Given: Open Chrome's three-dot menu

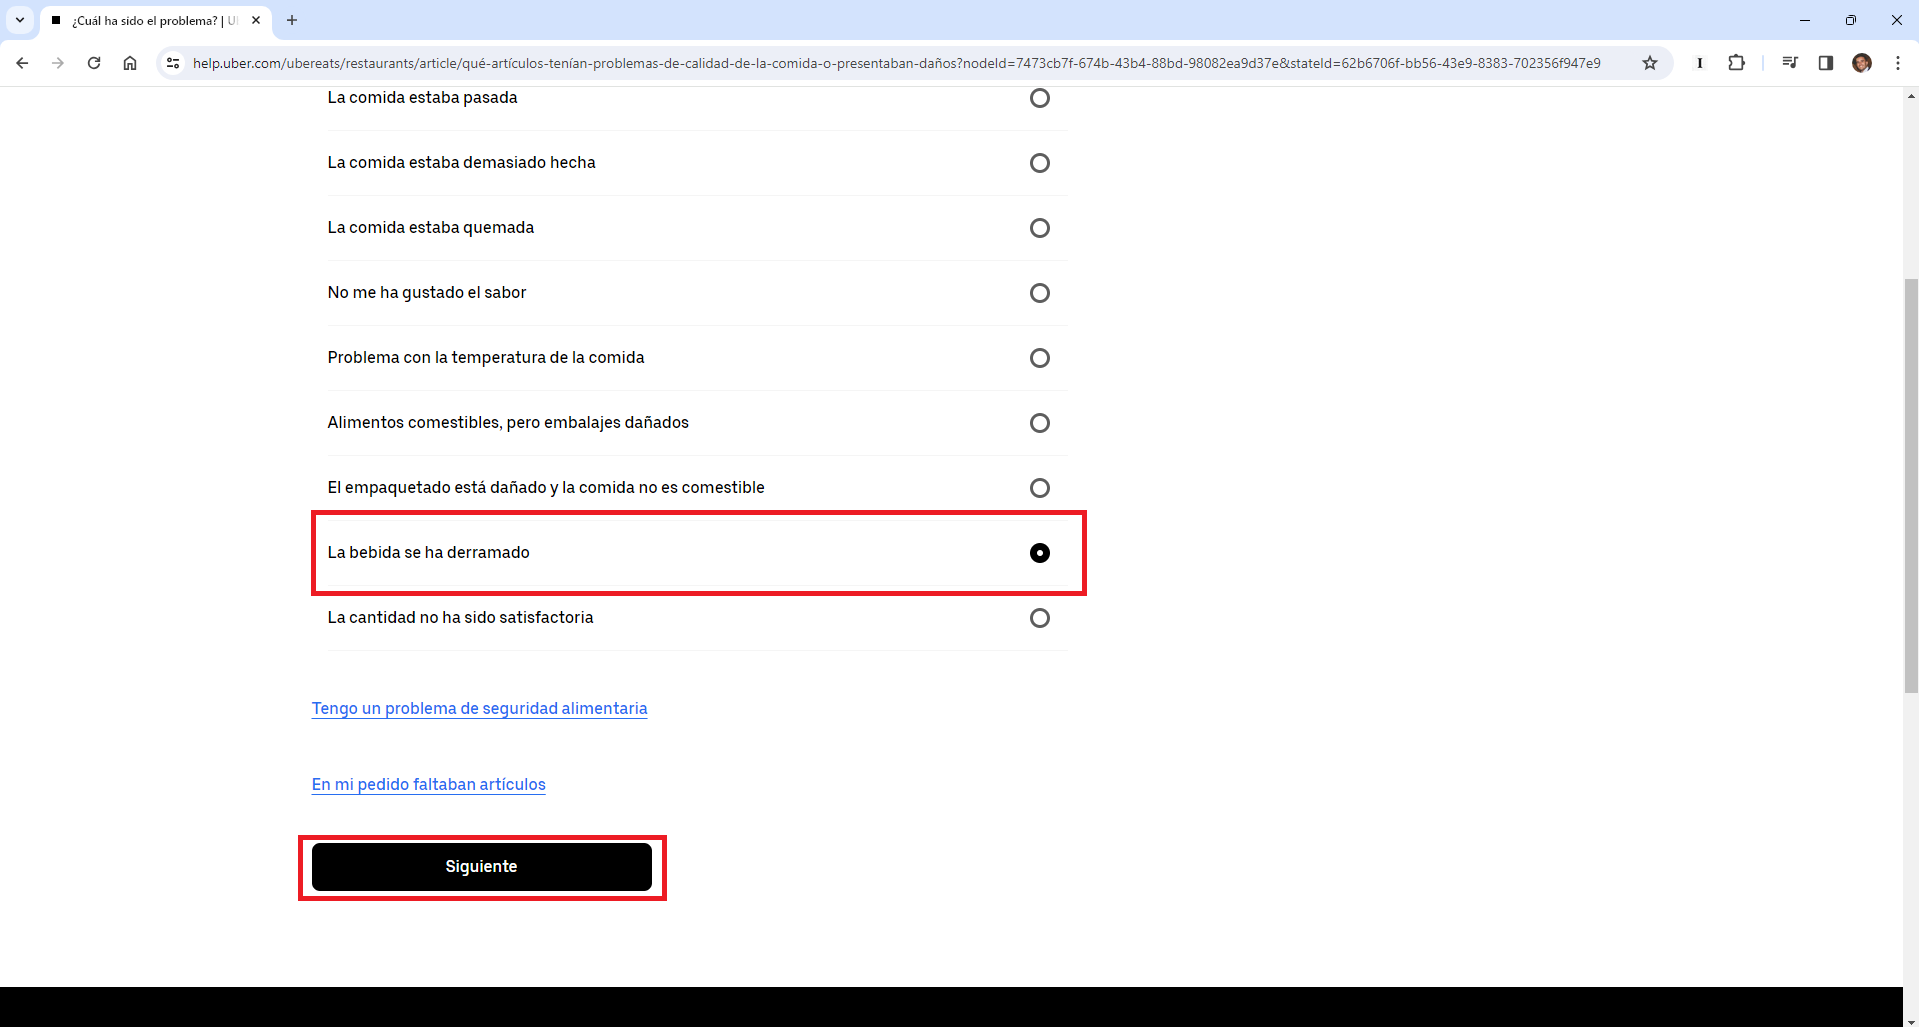Looking at the screenshot, I should tap(1898, 63).
